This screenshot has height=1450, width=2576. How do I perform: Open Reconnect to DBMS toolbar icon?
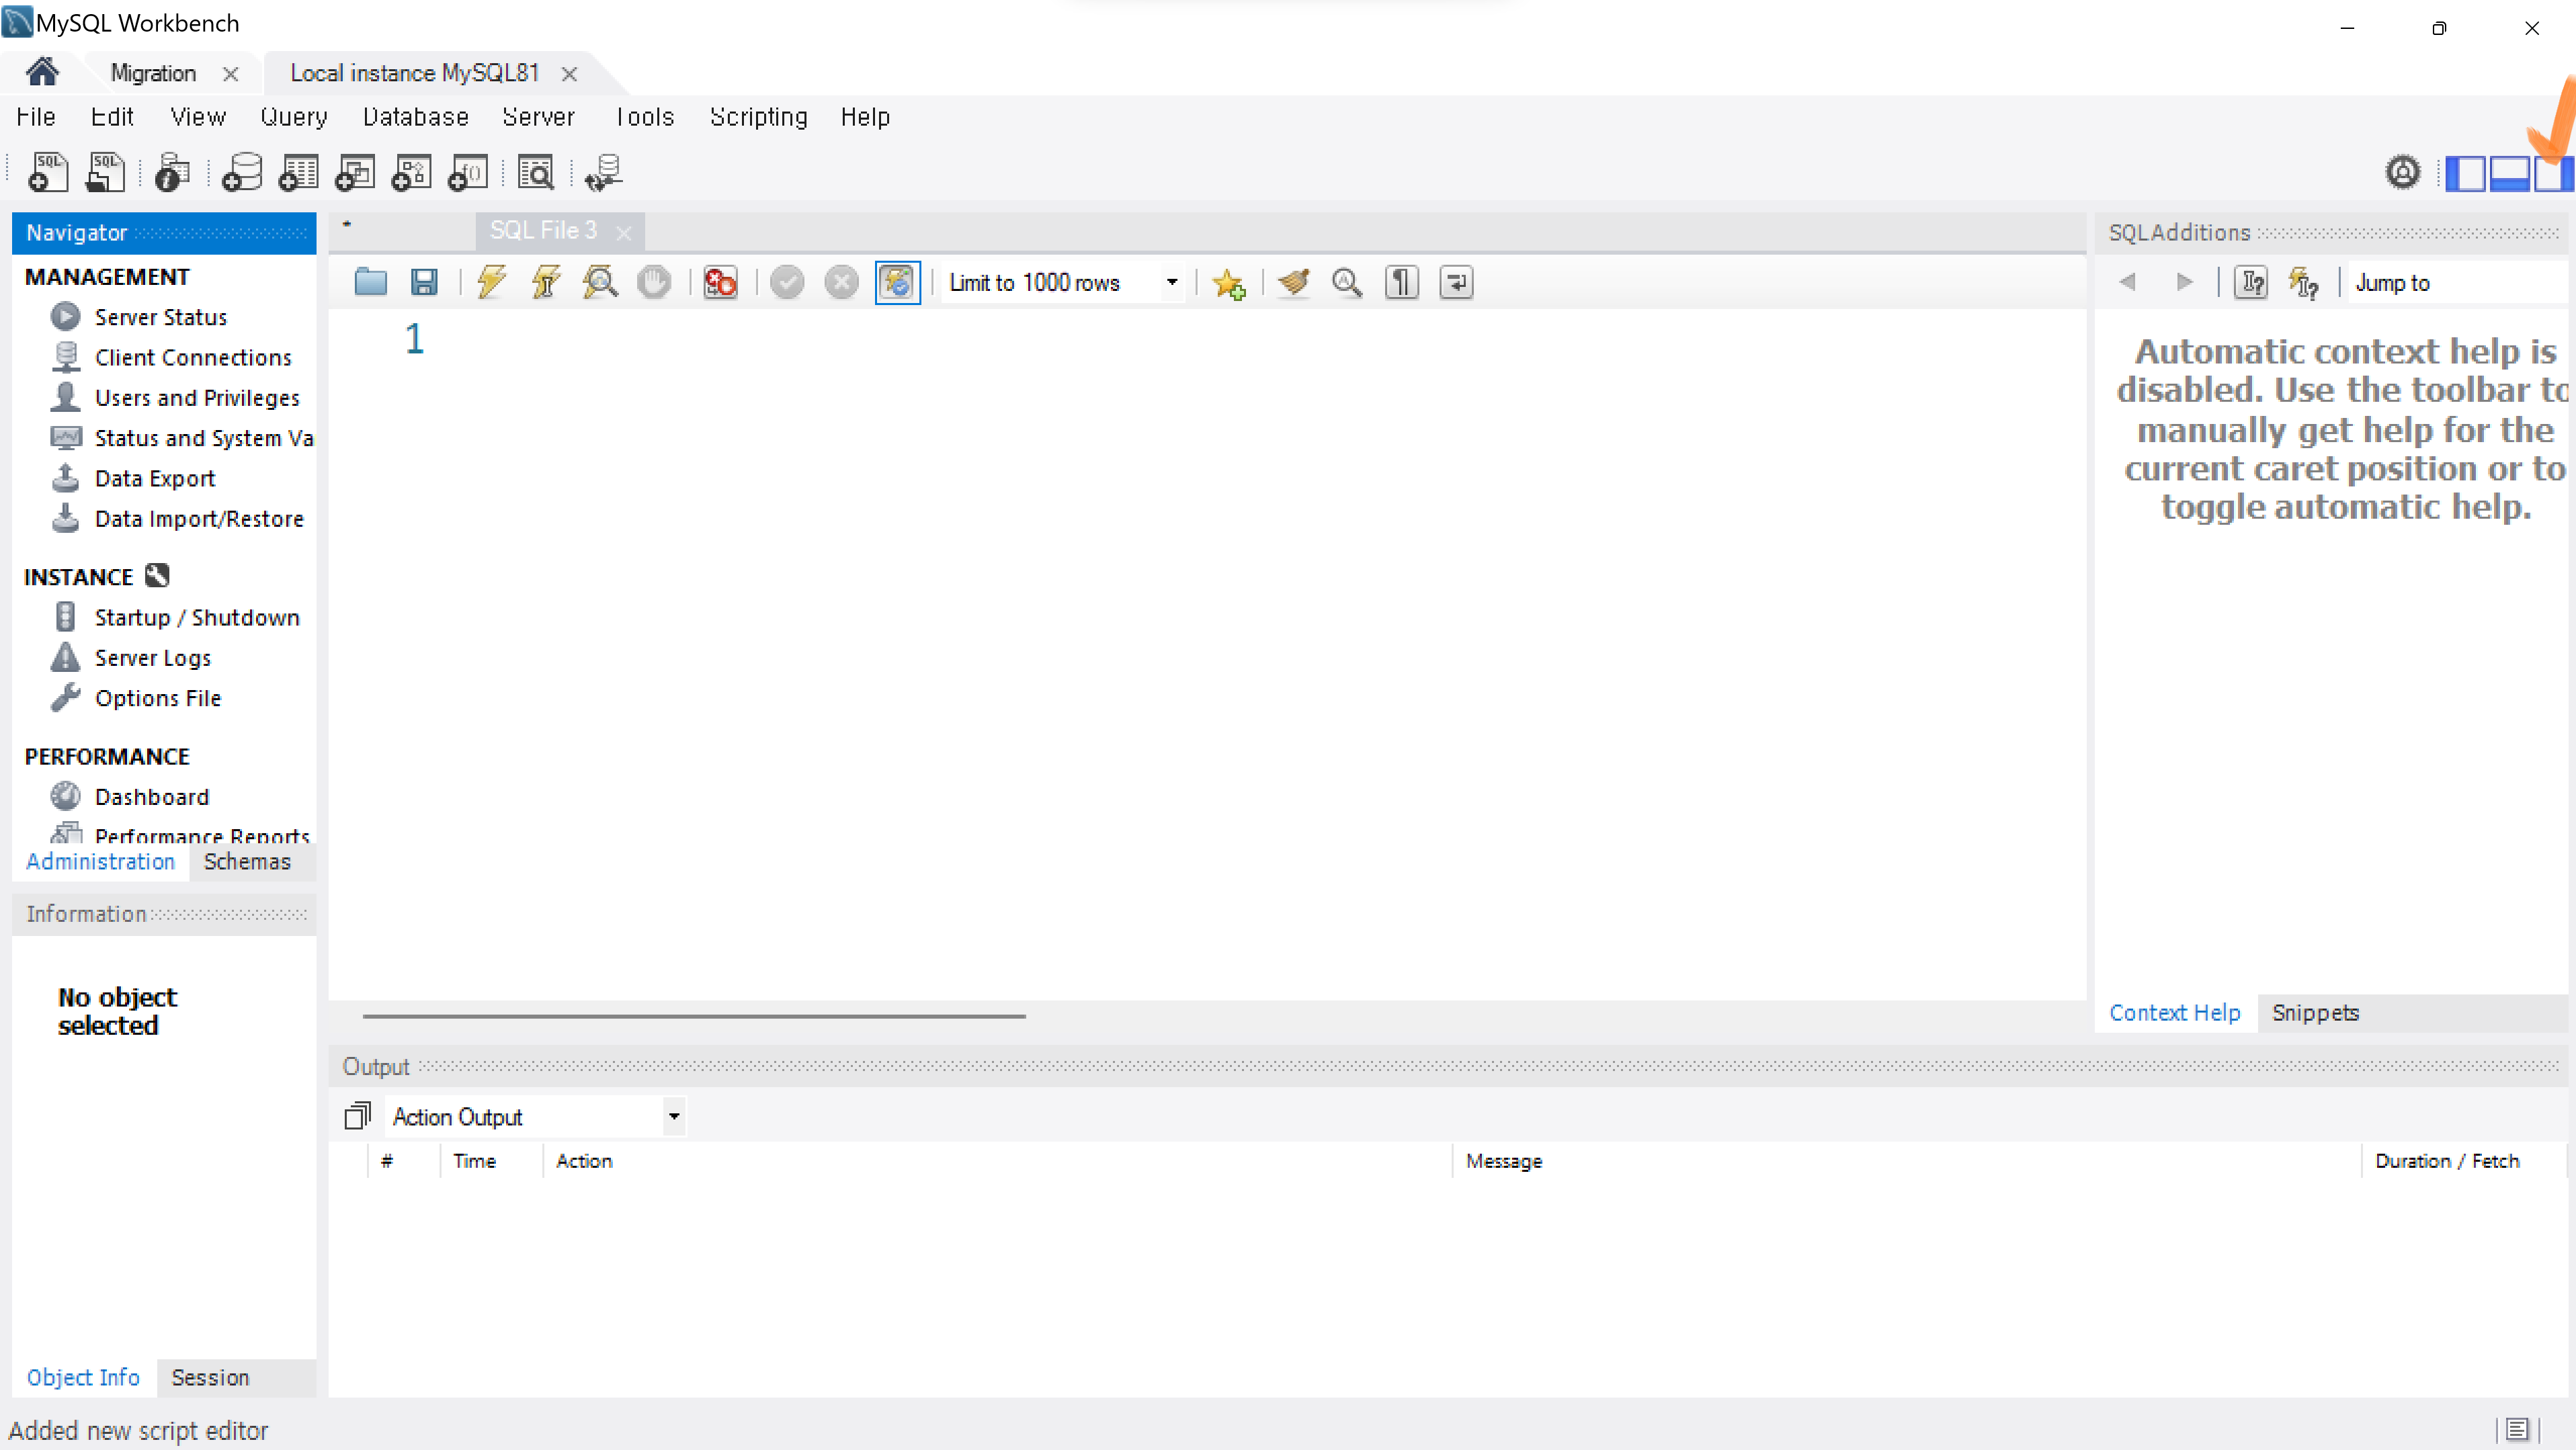point(604,173)
